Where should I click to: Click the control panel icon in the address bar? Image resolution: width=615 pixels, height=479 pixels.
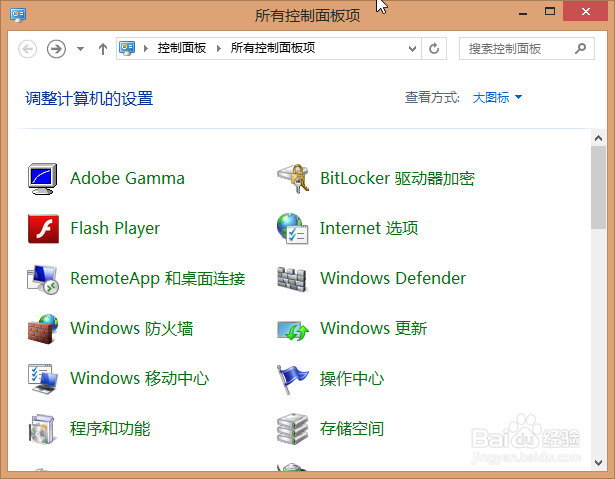[x=127, y=48]
